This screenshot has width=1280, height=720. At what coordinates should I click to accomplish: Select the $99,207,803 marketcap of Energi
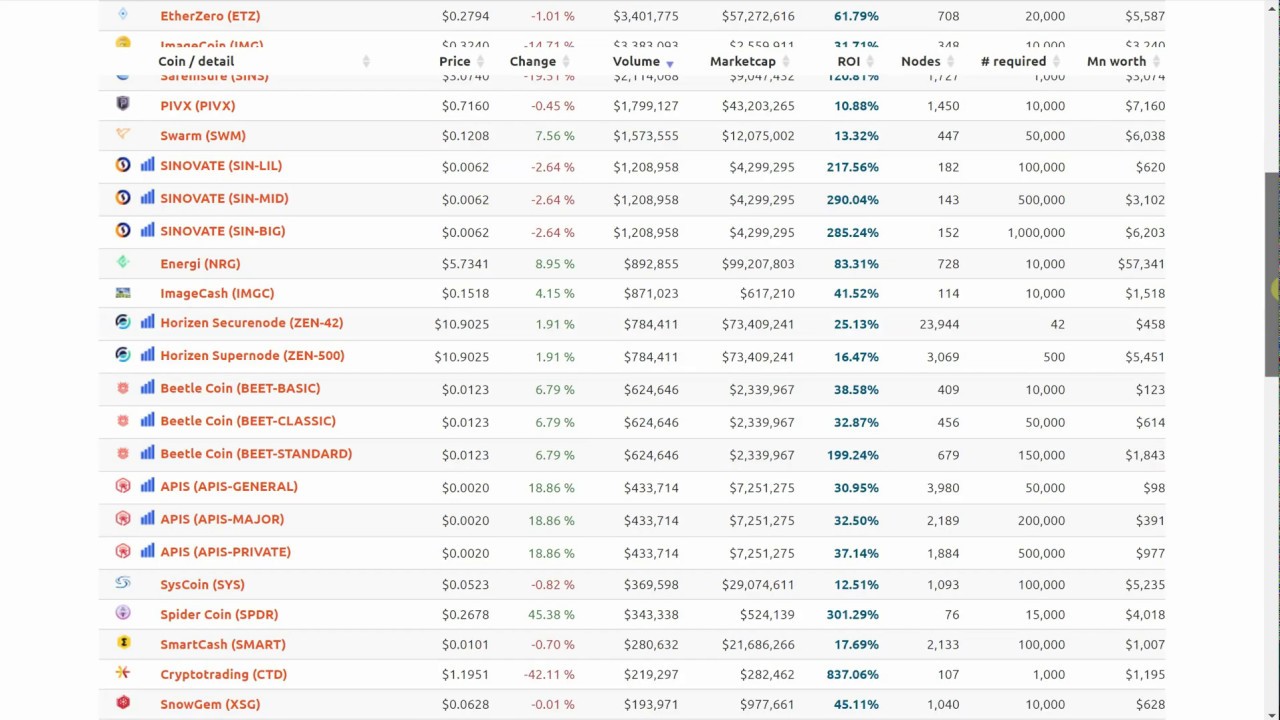[758, 264]
